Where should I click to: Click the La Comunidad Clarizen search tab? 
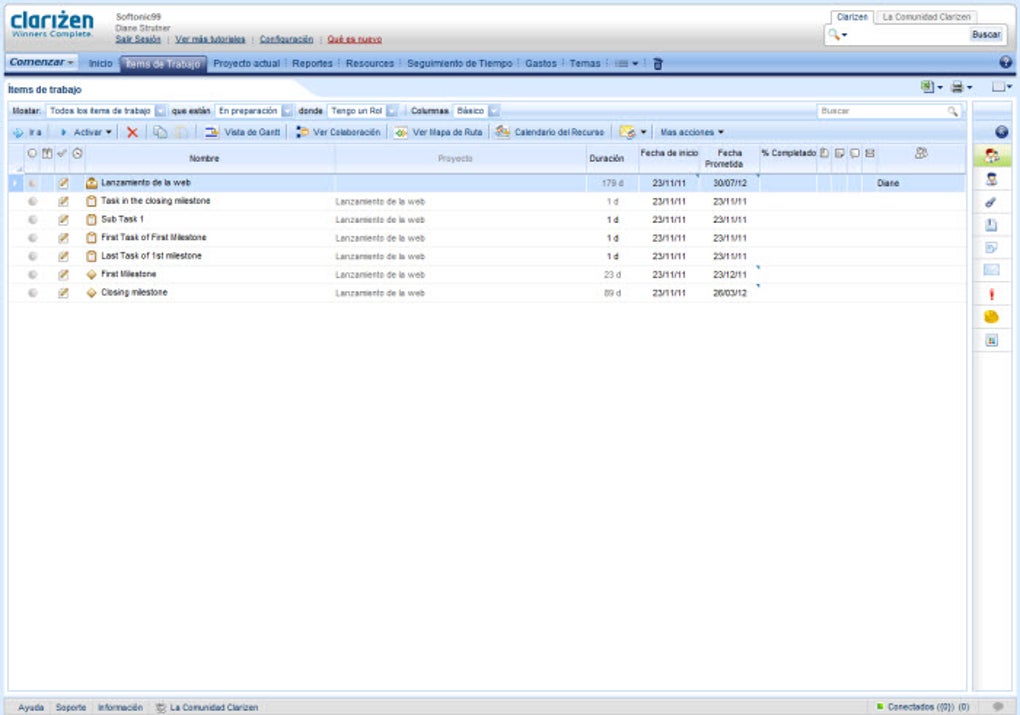(926, 17)
